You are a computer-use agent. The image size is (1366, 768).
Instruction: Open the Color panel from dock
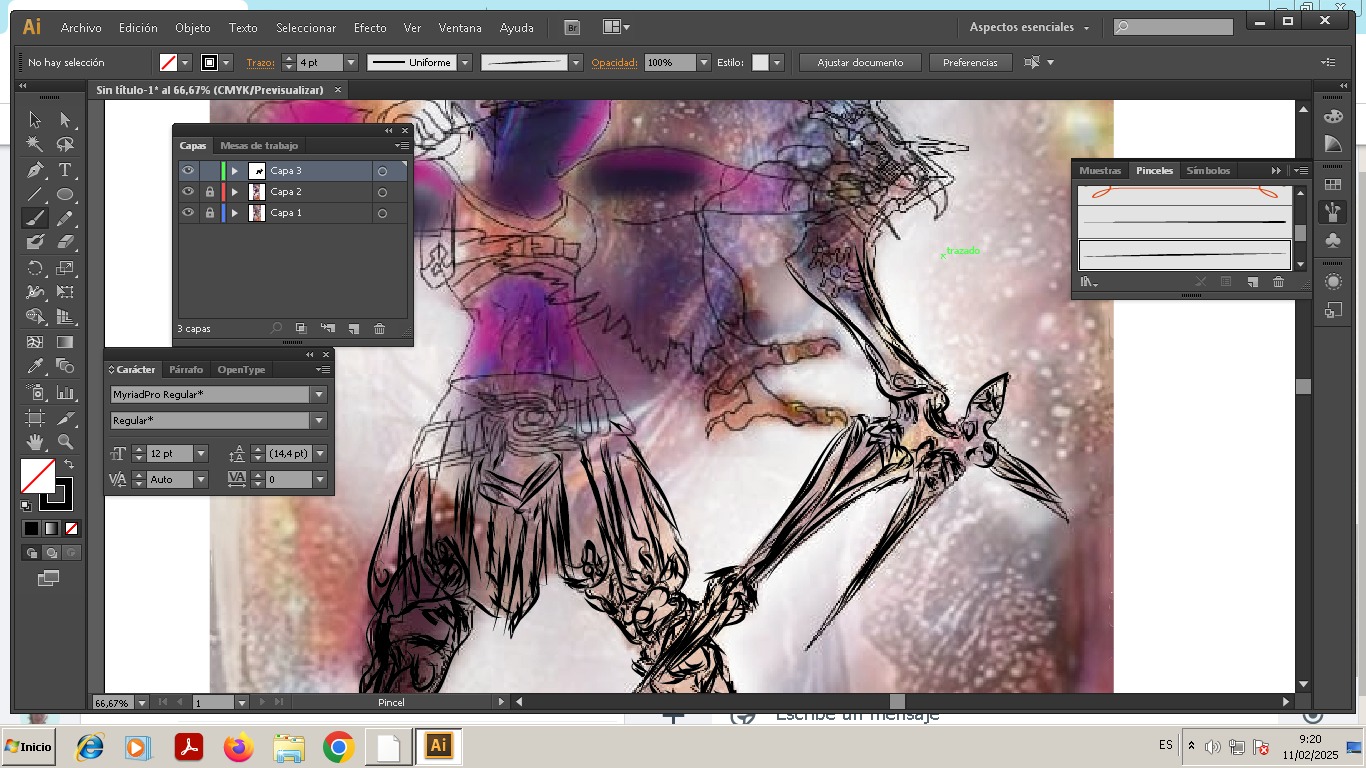point(1332,118)
